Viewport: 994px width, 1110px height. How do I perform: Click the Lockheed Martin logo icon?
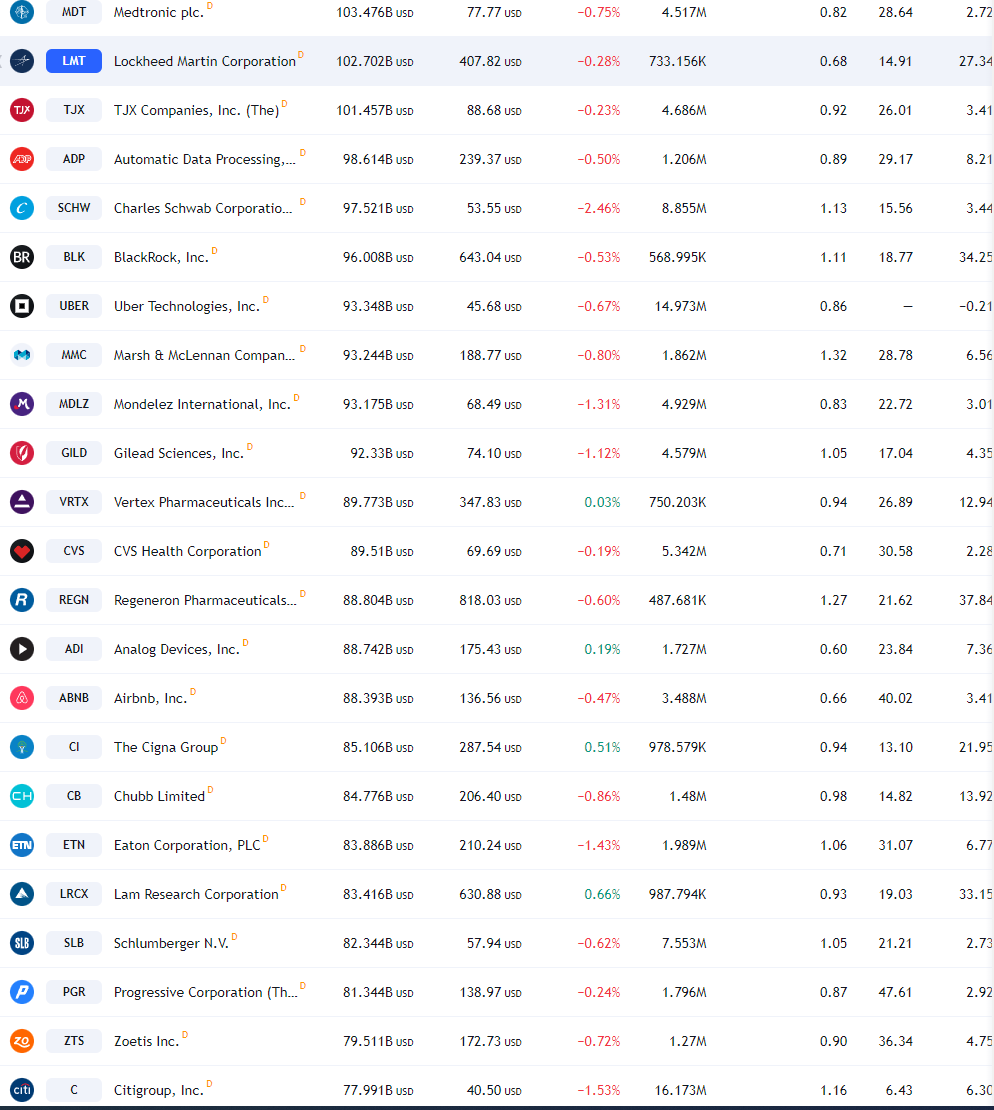pos(22,61)
